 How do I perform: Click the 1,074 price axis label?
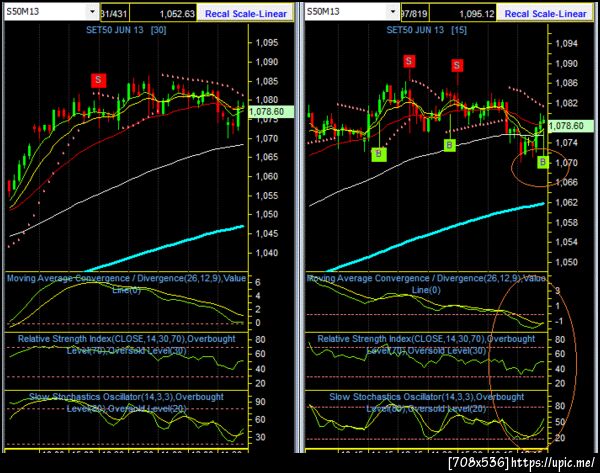566,143
